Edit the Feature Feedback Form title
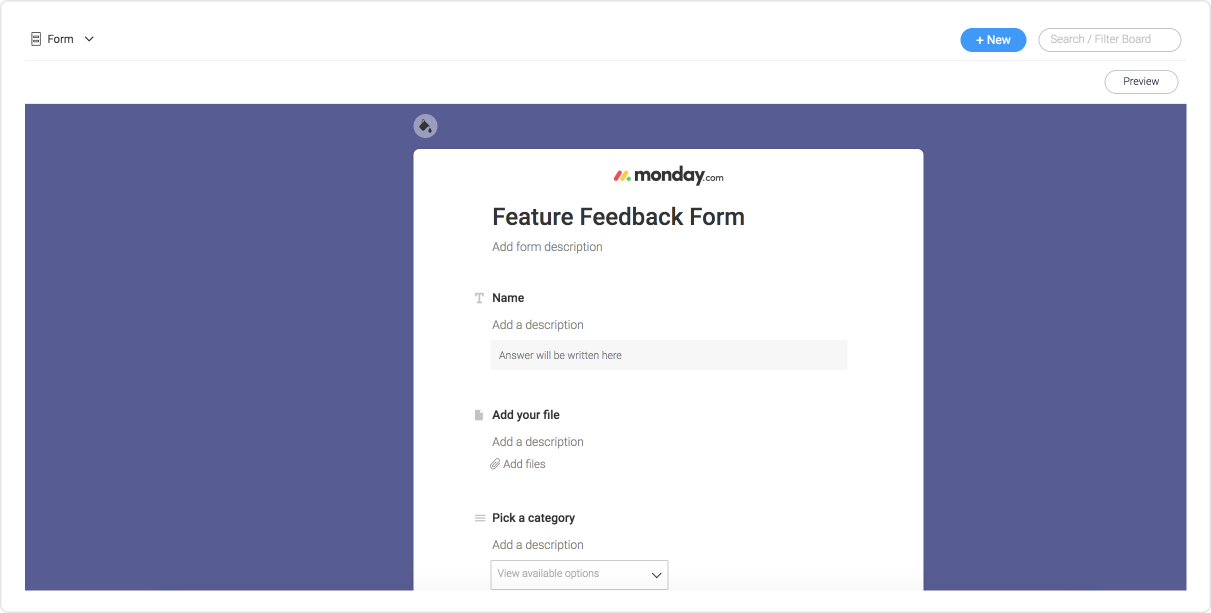The image size is (1211, 613). (x=618, y=217)
